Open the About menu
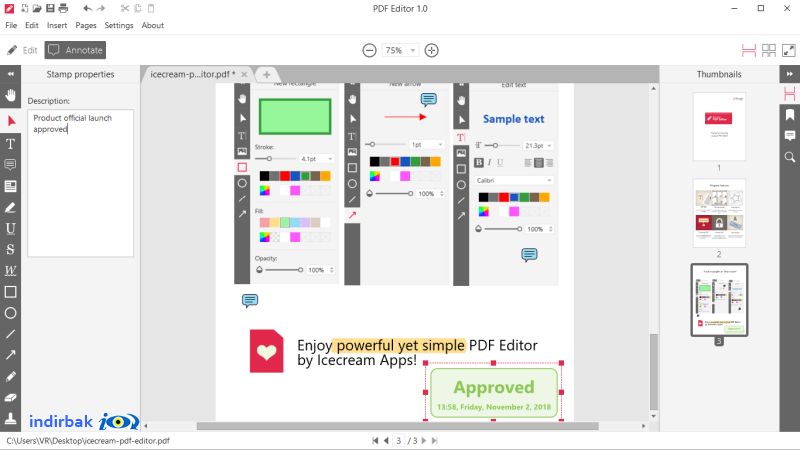The image size is (800, 450). point(153,26)
